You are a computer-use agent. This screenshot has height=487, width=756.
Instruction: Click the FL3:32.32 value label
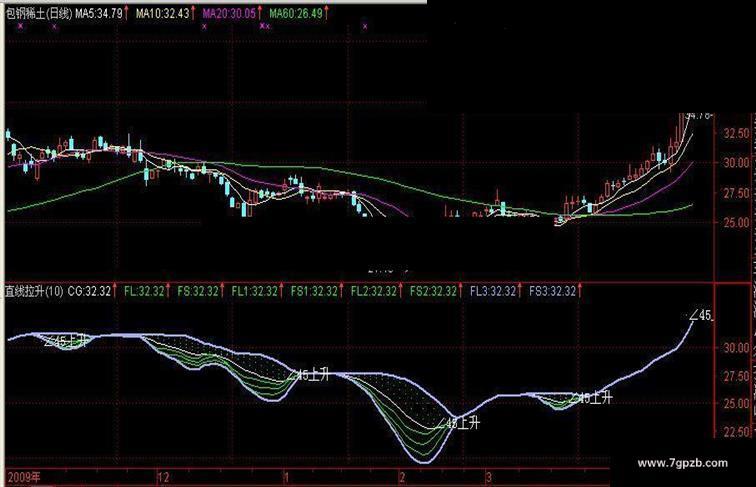[493, 291]
